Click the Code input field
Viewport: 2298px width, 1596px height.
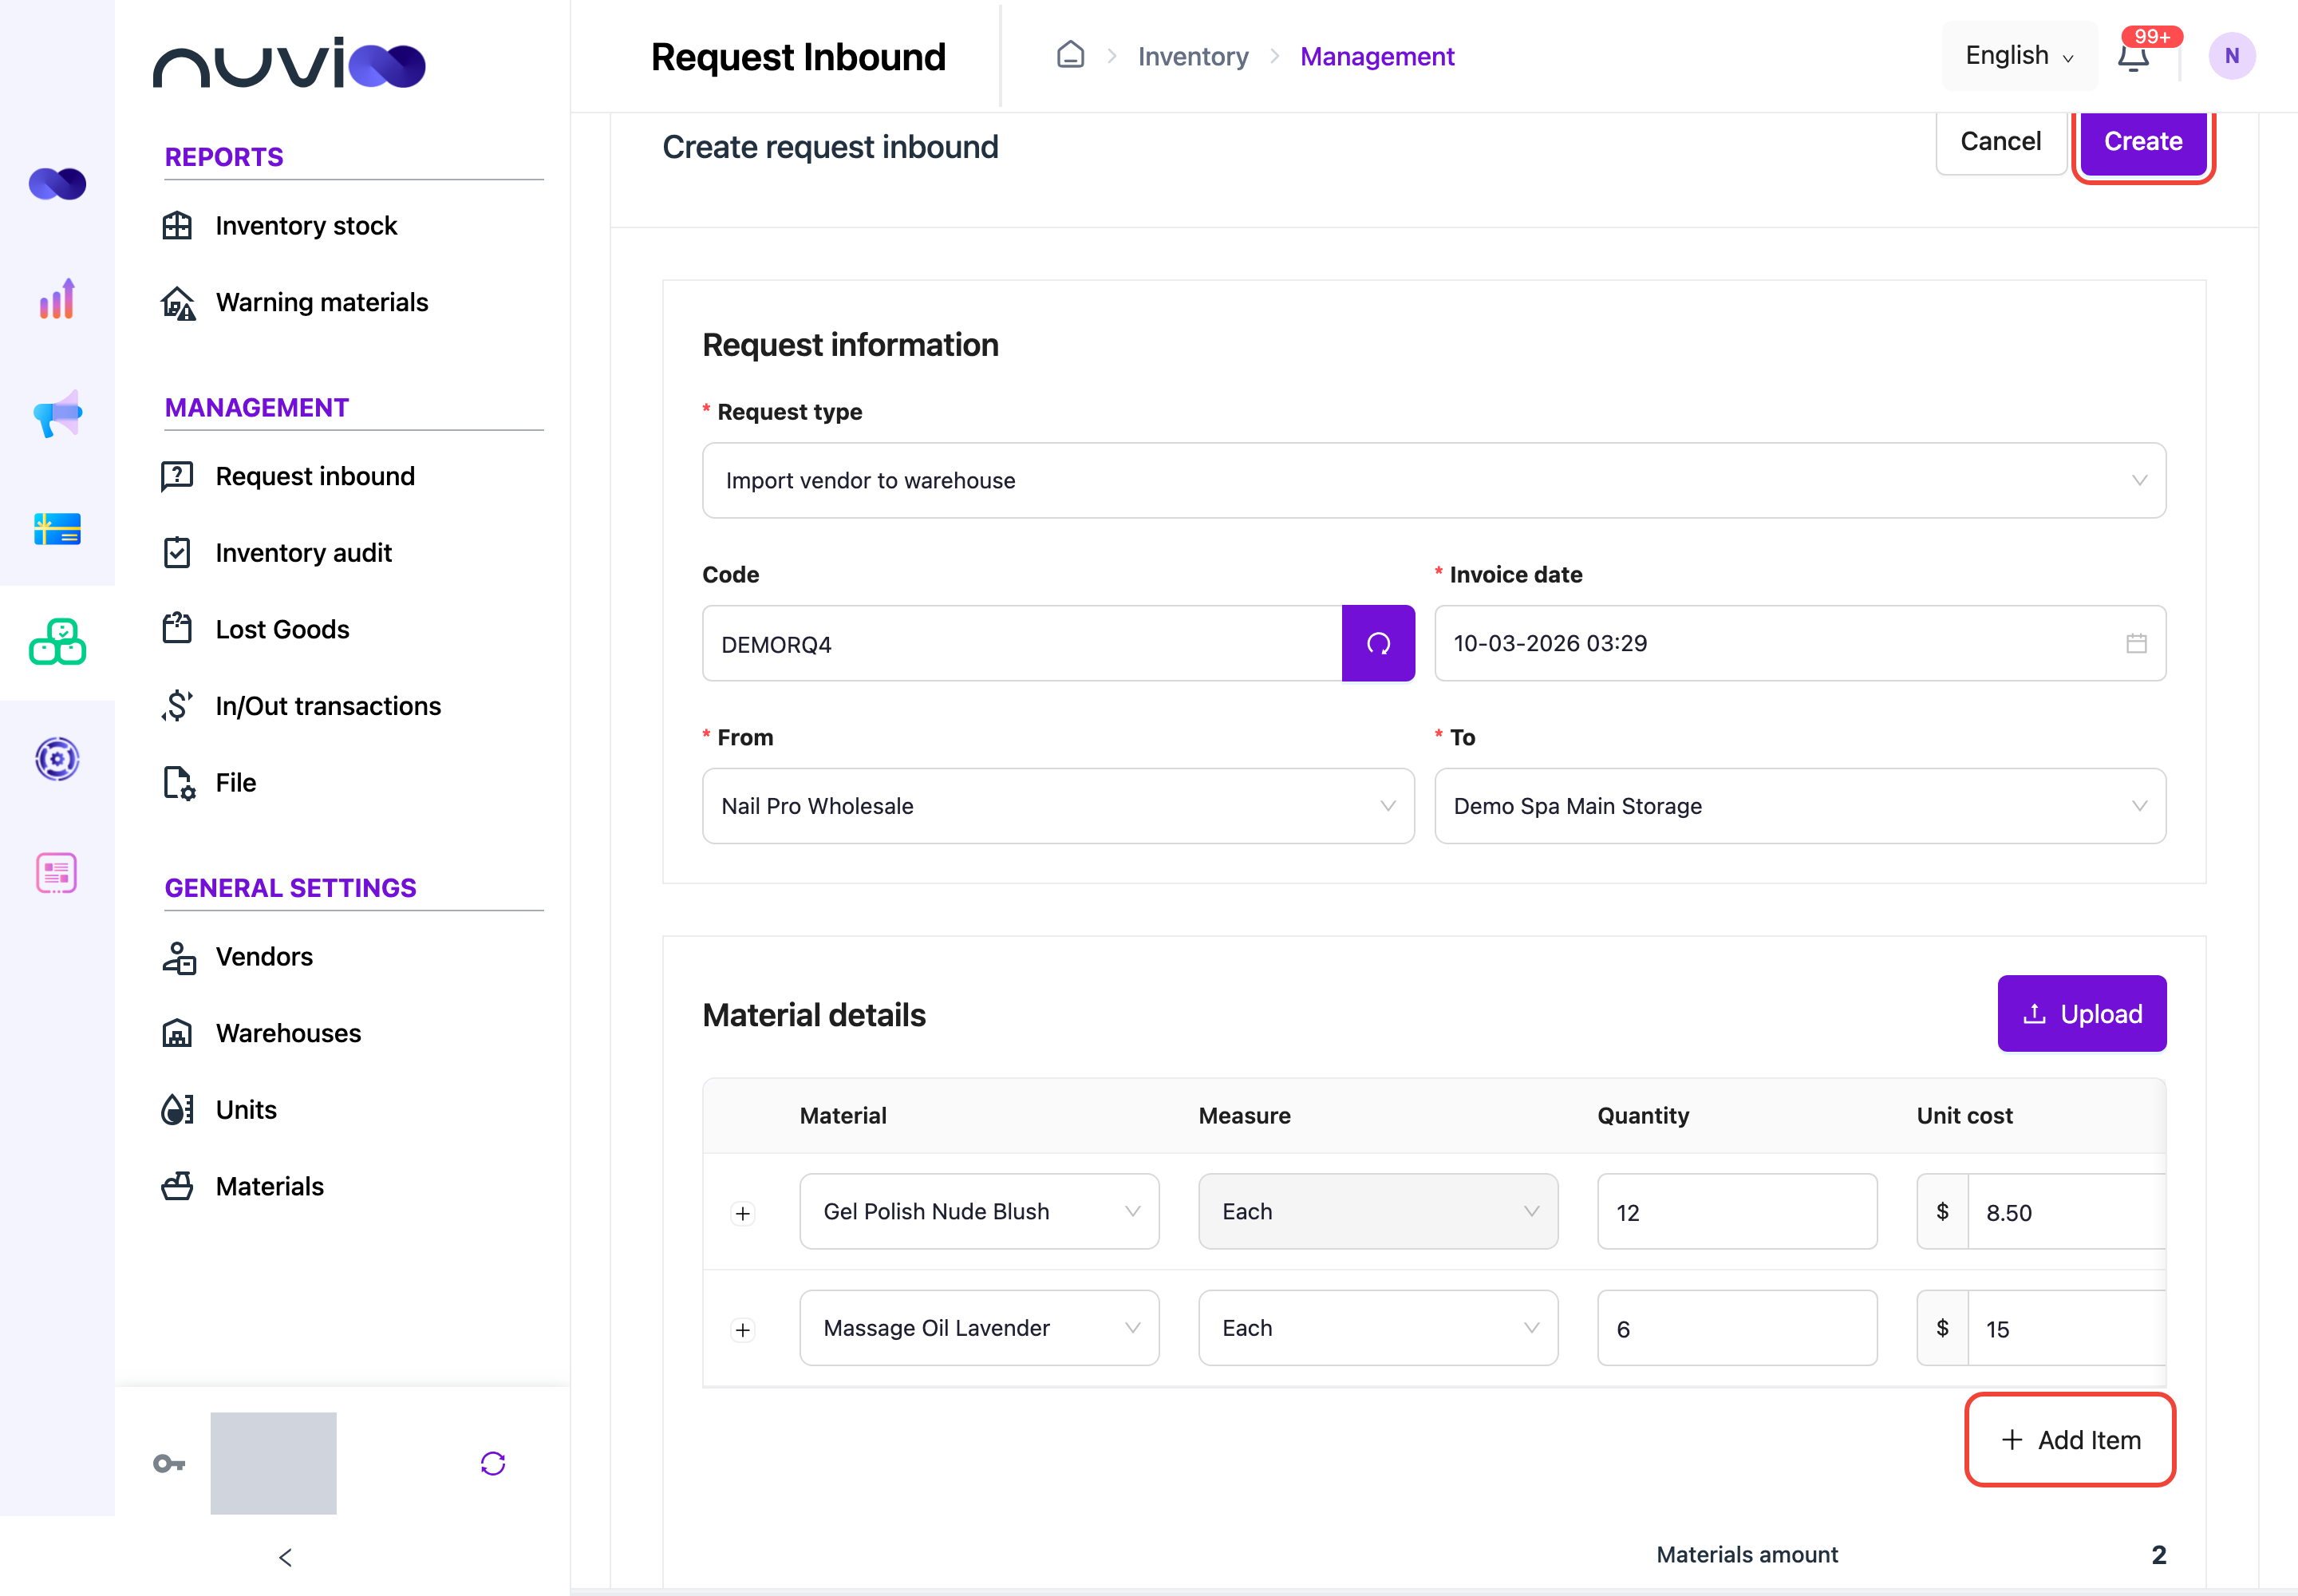[1022, 643]
